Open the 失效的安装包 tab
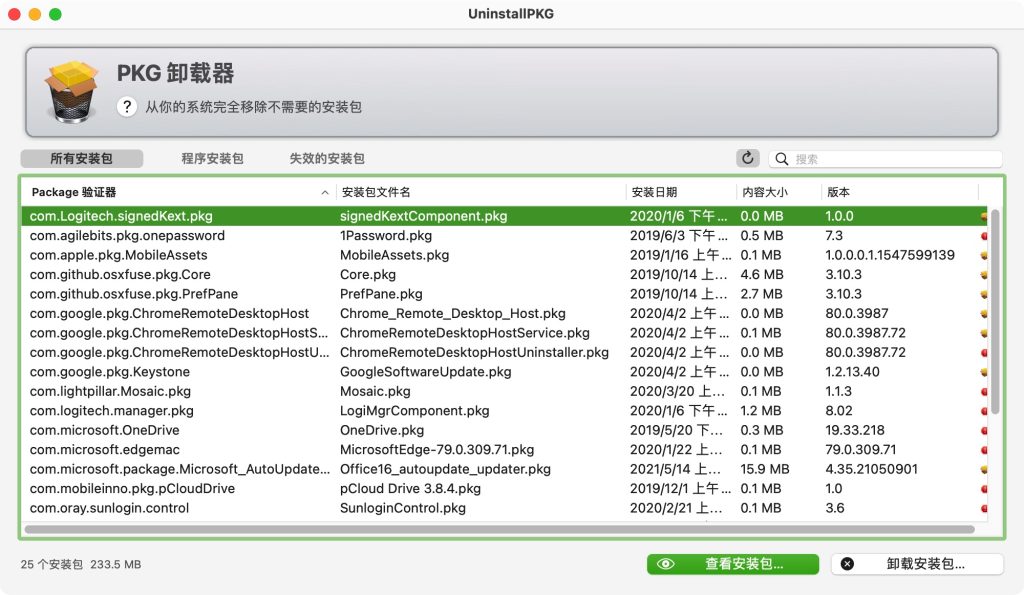1024x595 pixels. [327, 159]
